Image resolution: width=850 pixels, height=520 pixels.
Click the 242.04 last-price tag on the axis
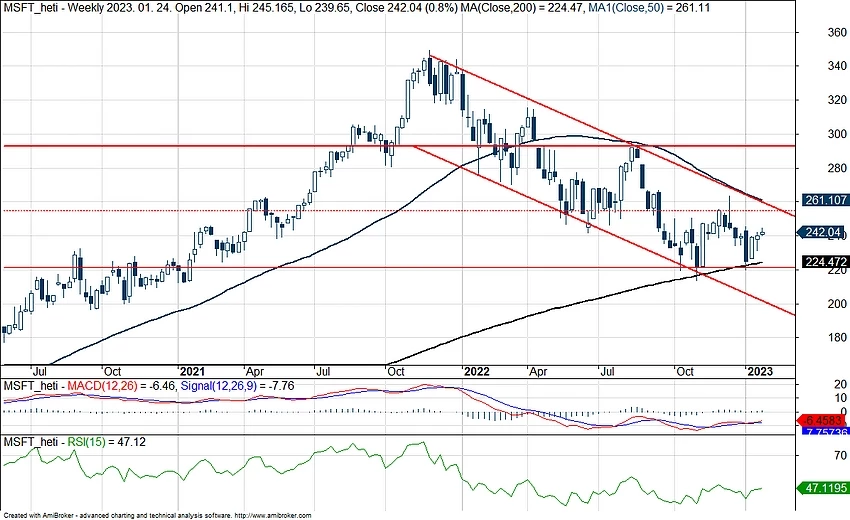pos(823,233)
